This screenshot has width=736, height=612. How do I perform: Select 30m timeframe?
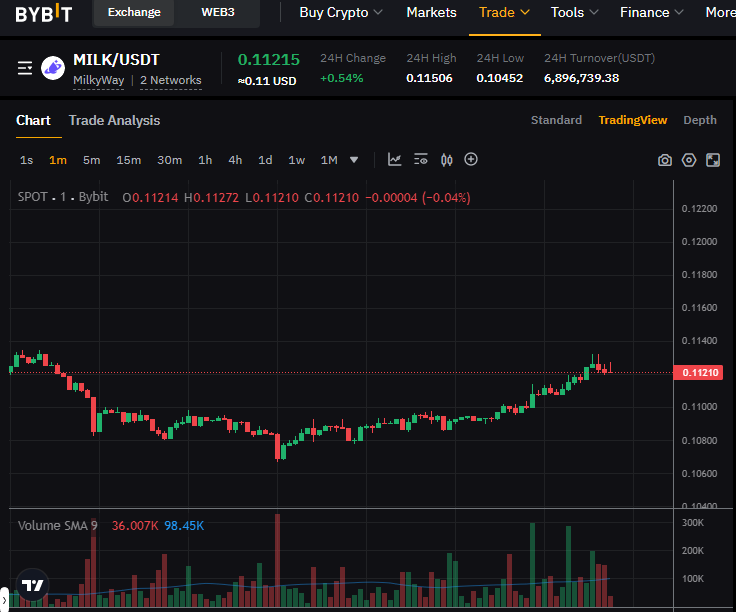169,160
